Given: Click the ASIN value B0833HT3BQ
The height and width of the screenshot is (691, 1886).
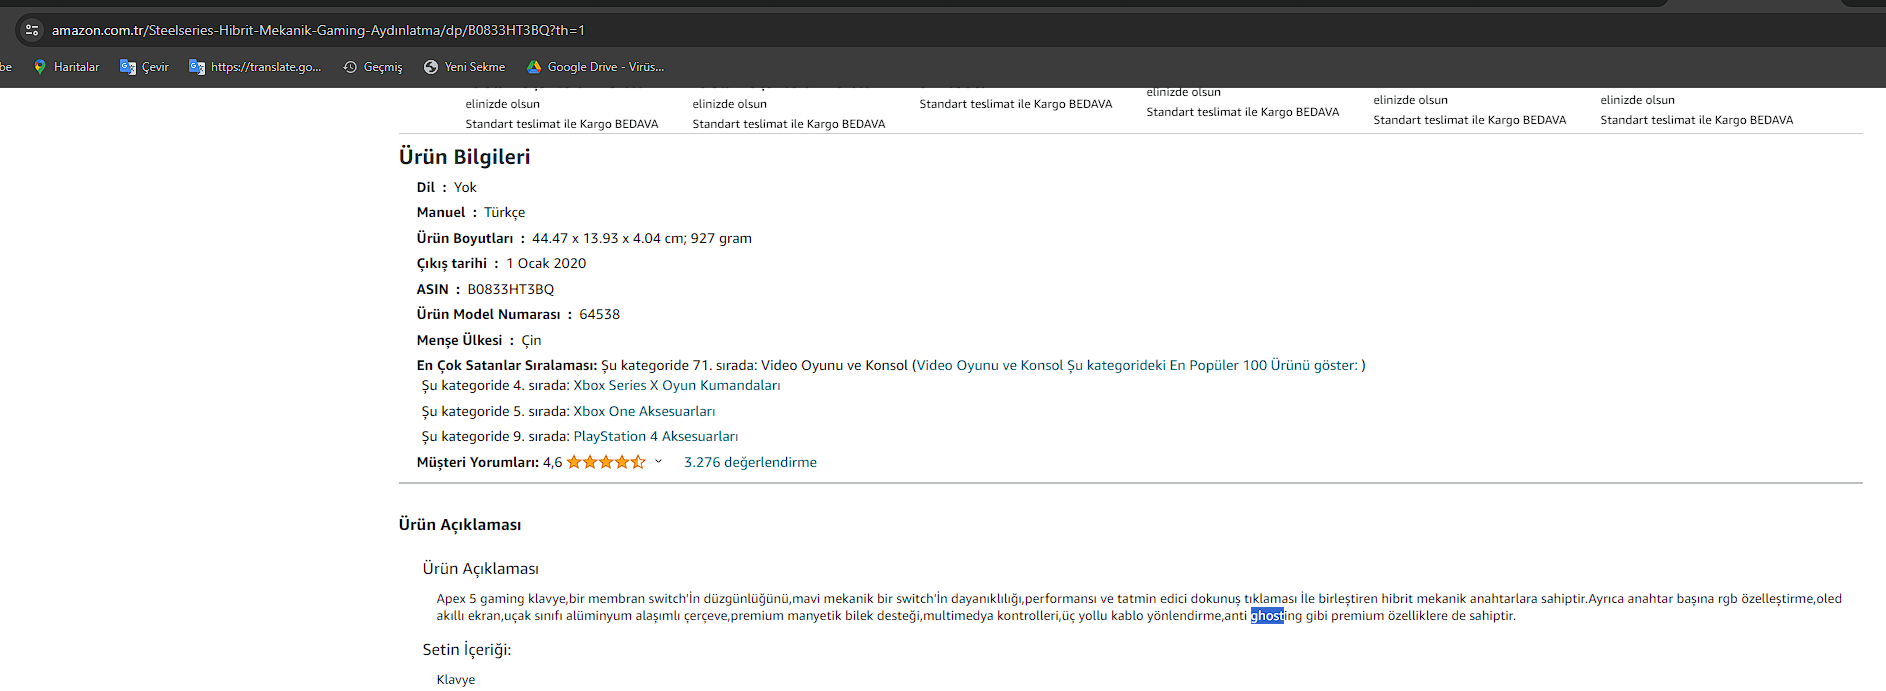Looking at the screenshot, I should tap(510, 289).
